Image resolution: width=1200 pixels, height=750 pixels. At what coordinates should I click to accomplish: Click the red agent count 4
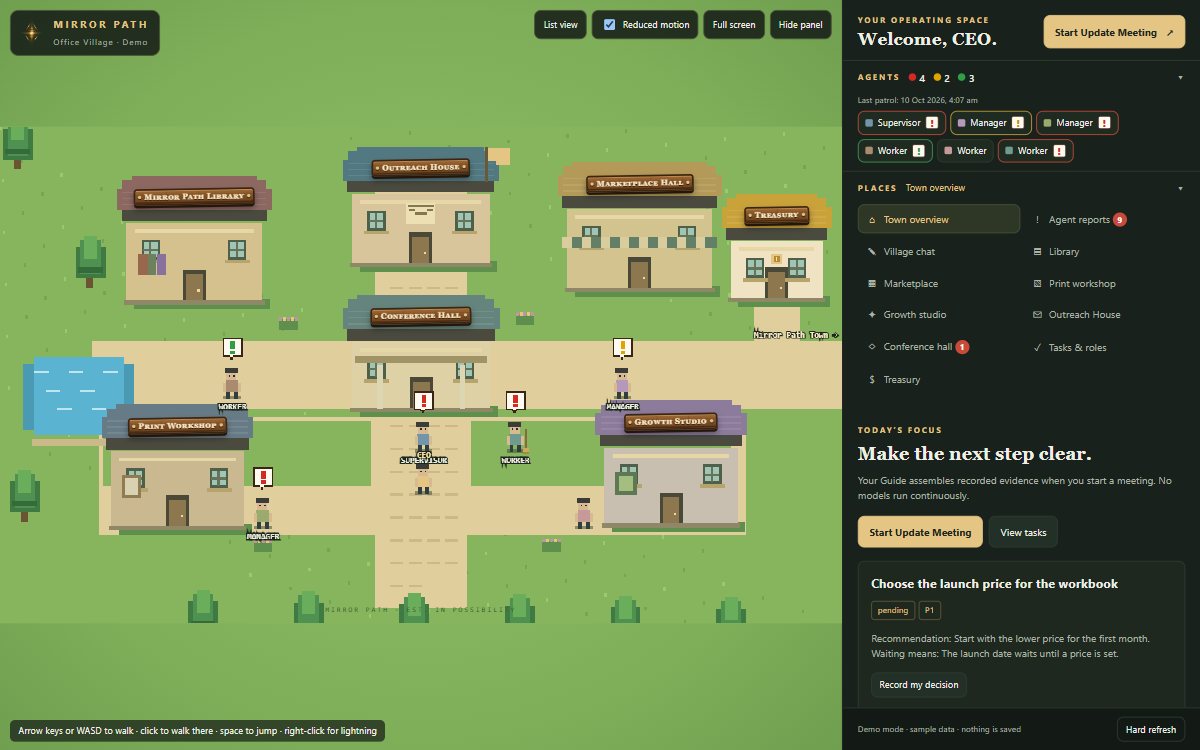(917, 78)
